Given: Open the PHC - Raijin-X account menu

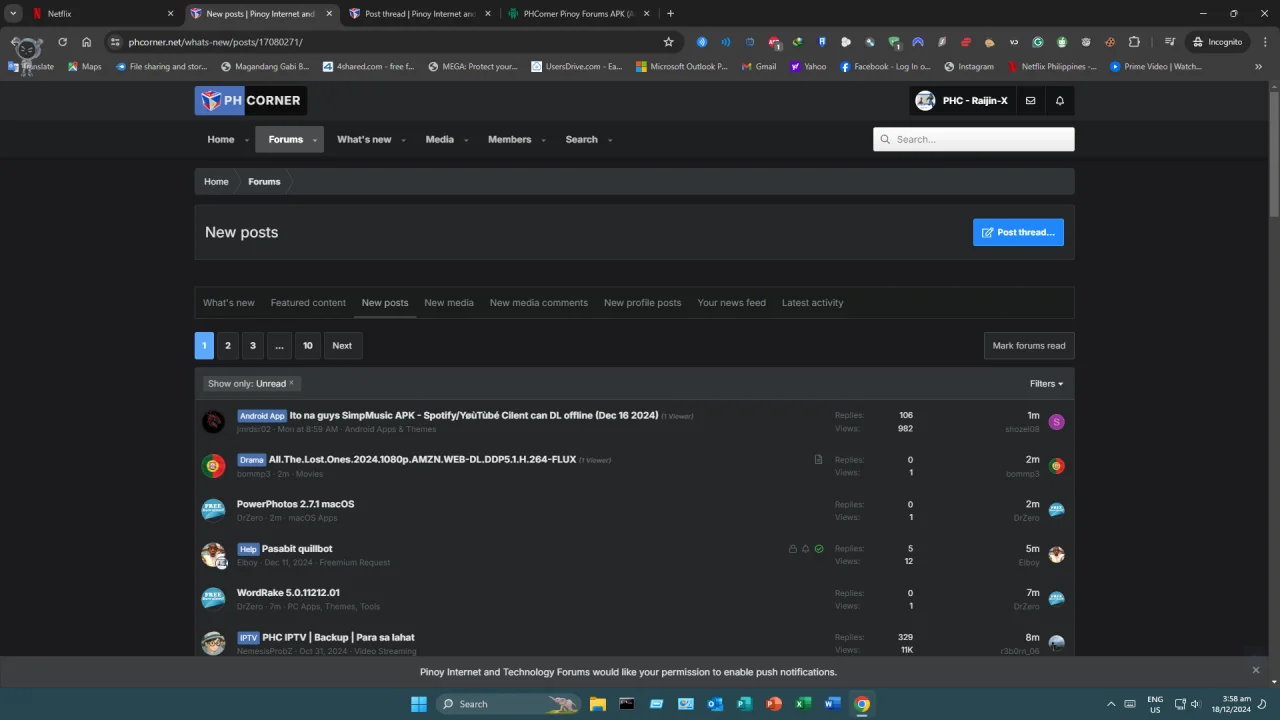Looking at the screenshot, I should [x=962, y=101].
